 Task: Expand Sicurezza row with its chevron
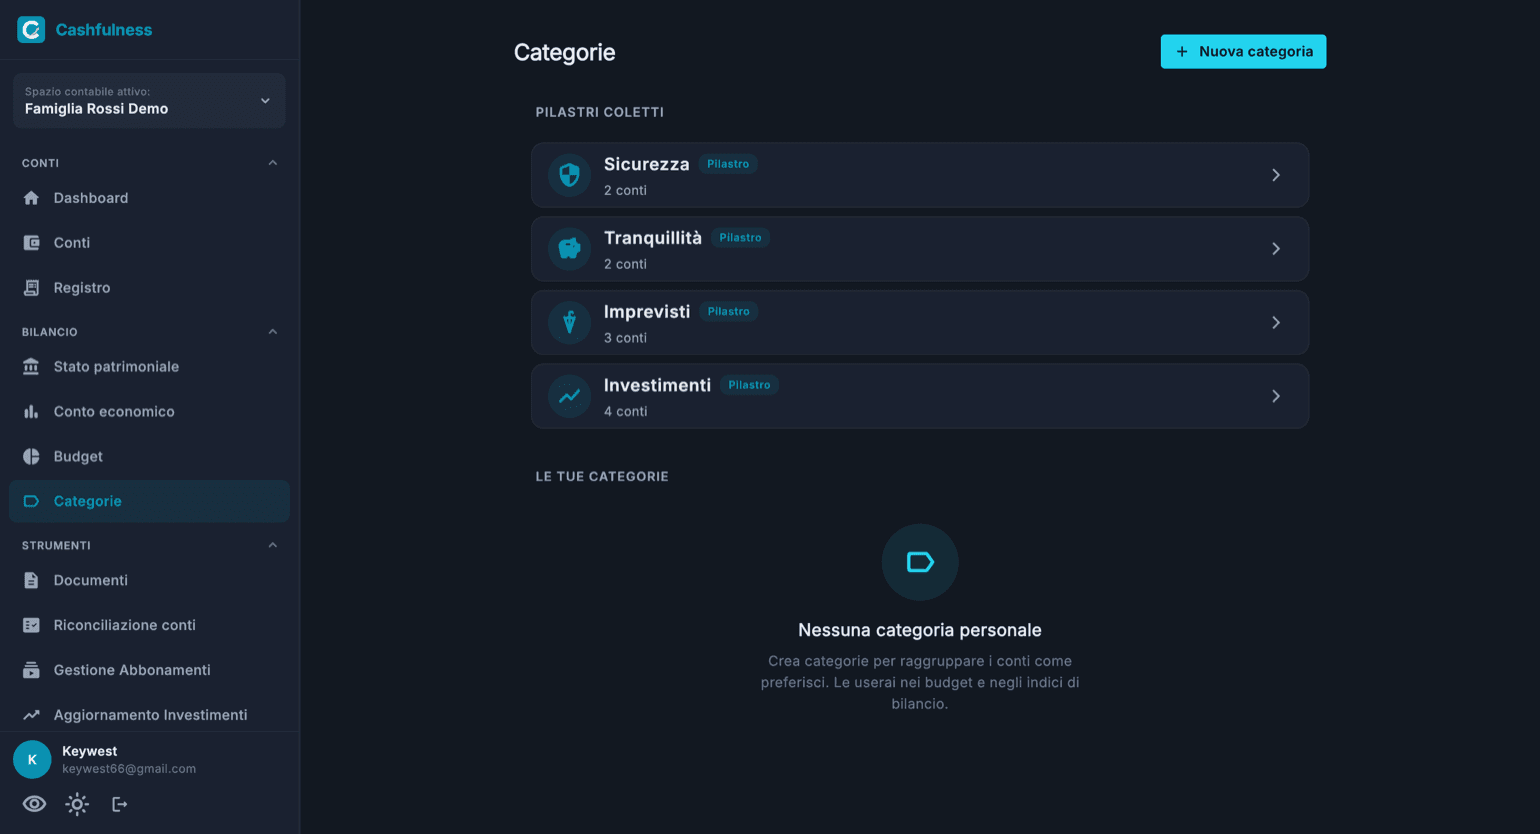tap(1276, 175)
